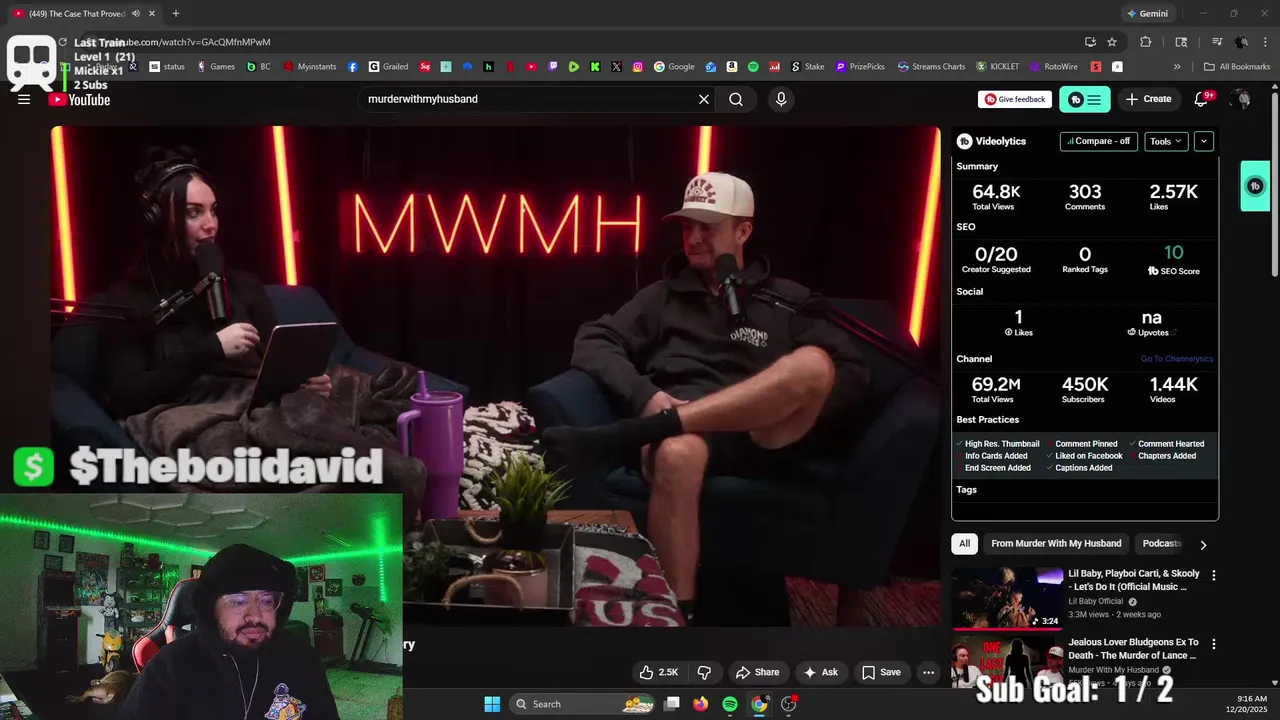Go to YouTube home via the logo
Screen dimensions: 1280x720
pyautogui.click(x=79, y=99)
